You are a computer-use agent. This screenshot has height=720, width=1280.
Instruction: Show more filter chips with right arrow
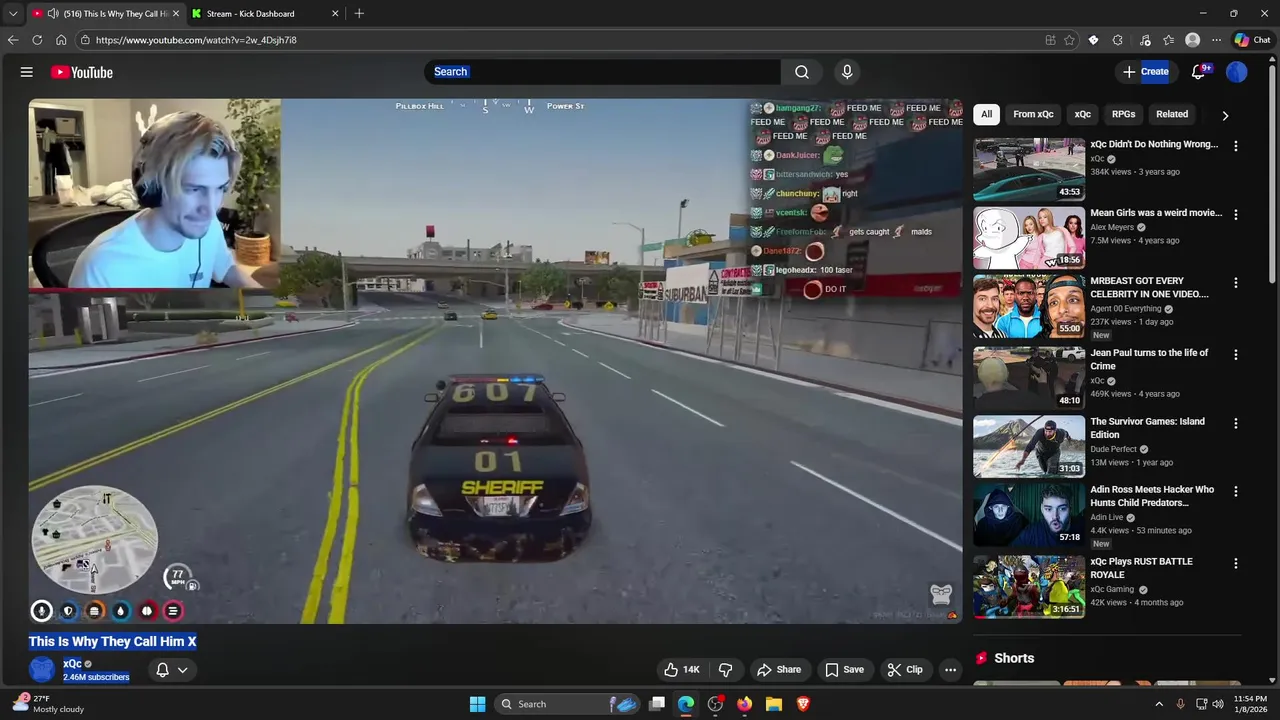coord(1225,115)
